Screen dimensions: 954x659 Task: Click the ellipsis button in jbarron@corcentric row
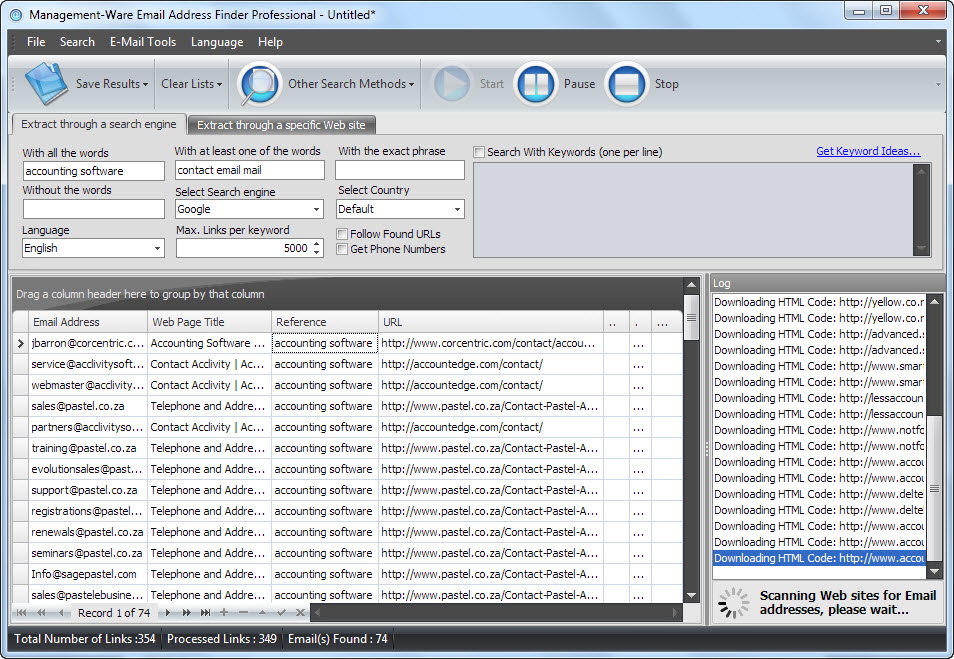638,344
